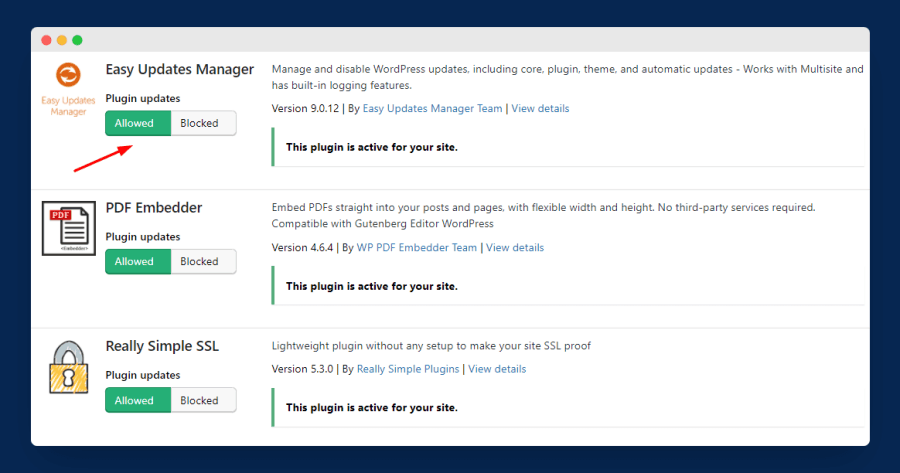The image size is (900, 473).
Task: Click the Easy Updates Manager plugin logo
Action: tap(68, 89)
